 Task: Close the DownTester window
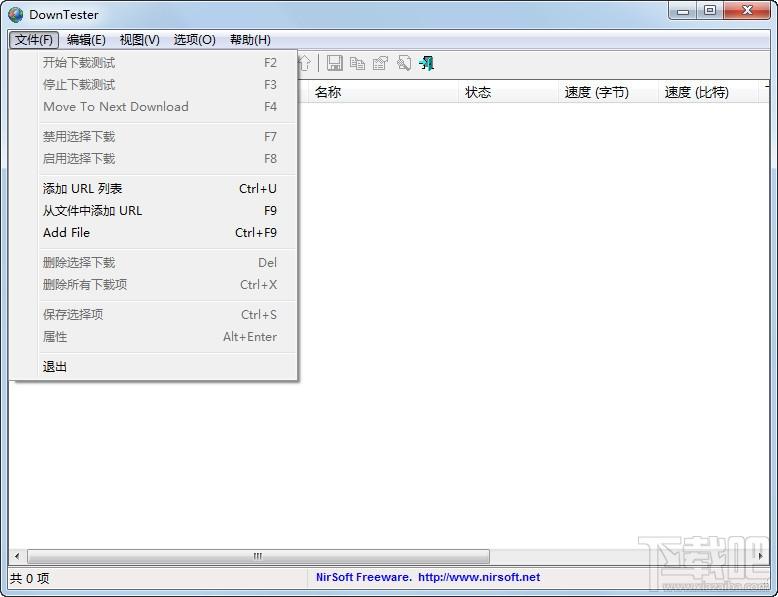[x=747, y=11]
